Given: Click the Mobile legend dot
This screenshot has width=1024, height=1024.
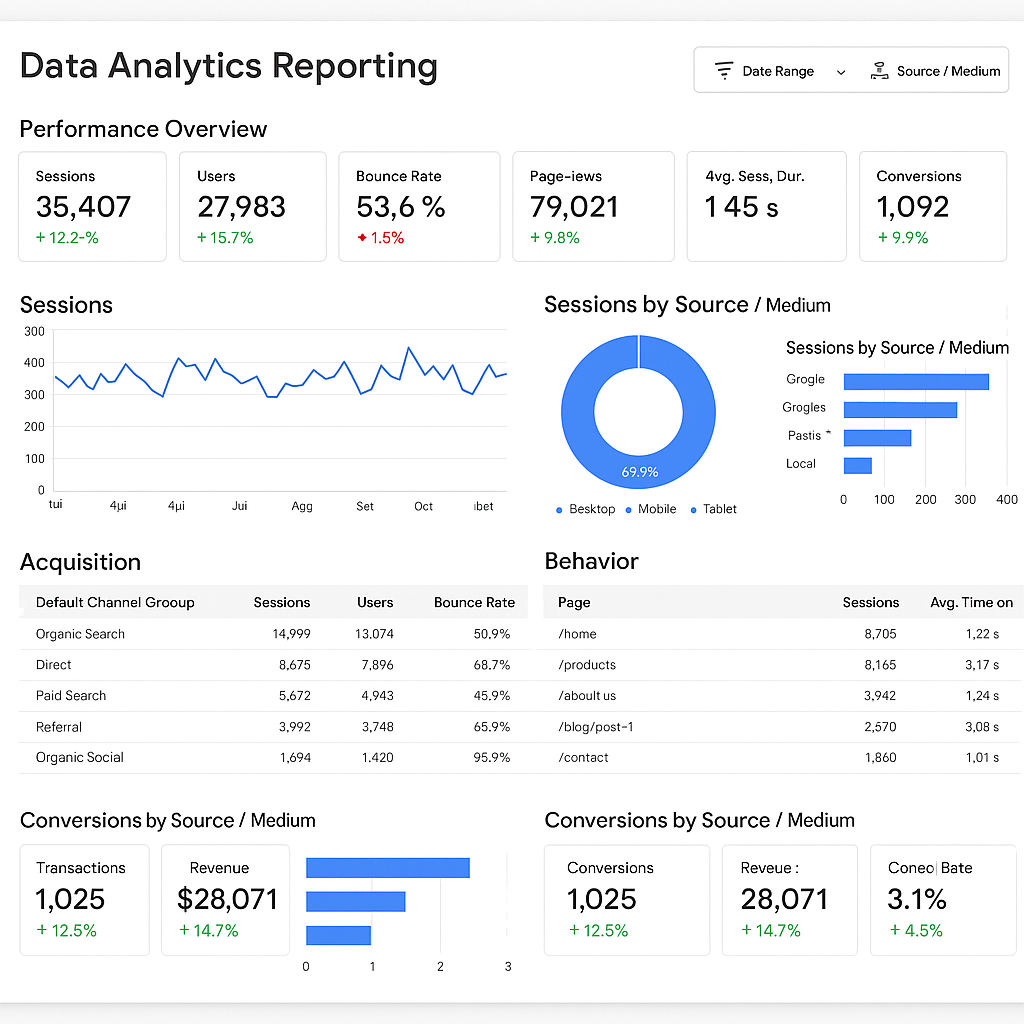Looking at the screenshot, I should [x=628, y=510].
